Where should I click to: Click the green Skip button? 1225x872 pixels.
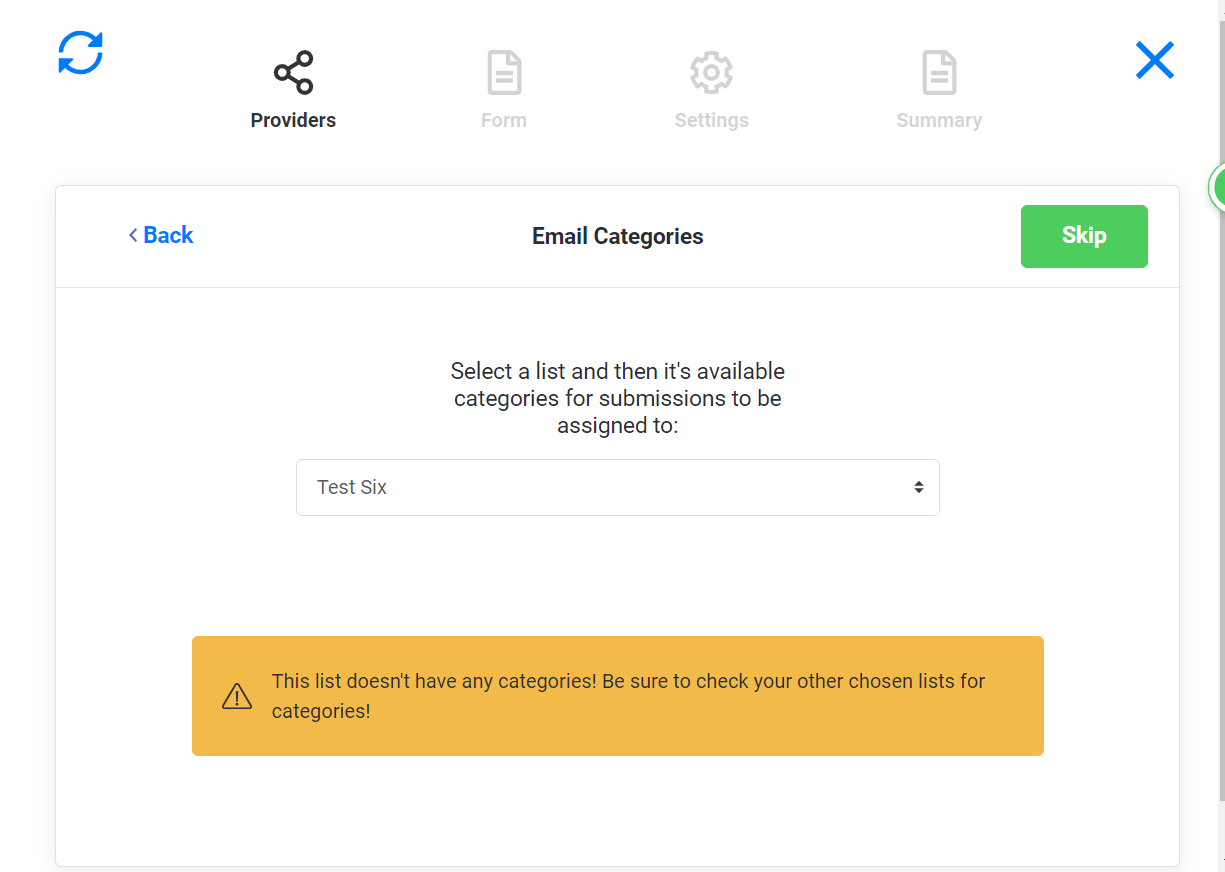click(1084, 236)
